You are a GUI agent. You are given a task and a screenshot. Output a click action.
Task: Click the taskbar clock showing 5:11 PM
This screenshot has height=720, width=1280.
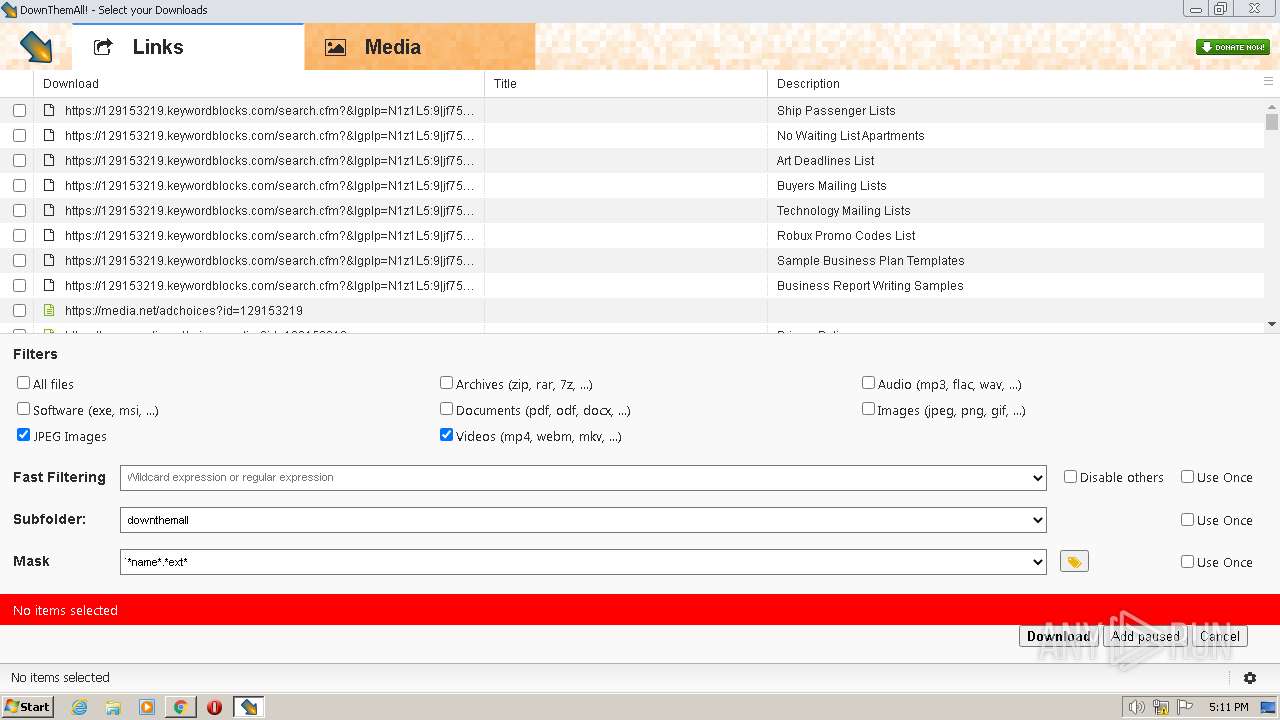[1228, 707]
